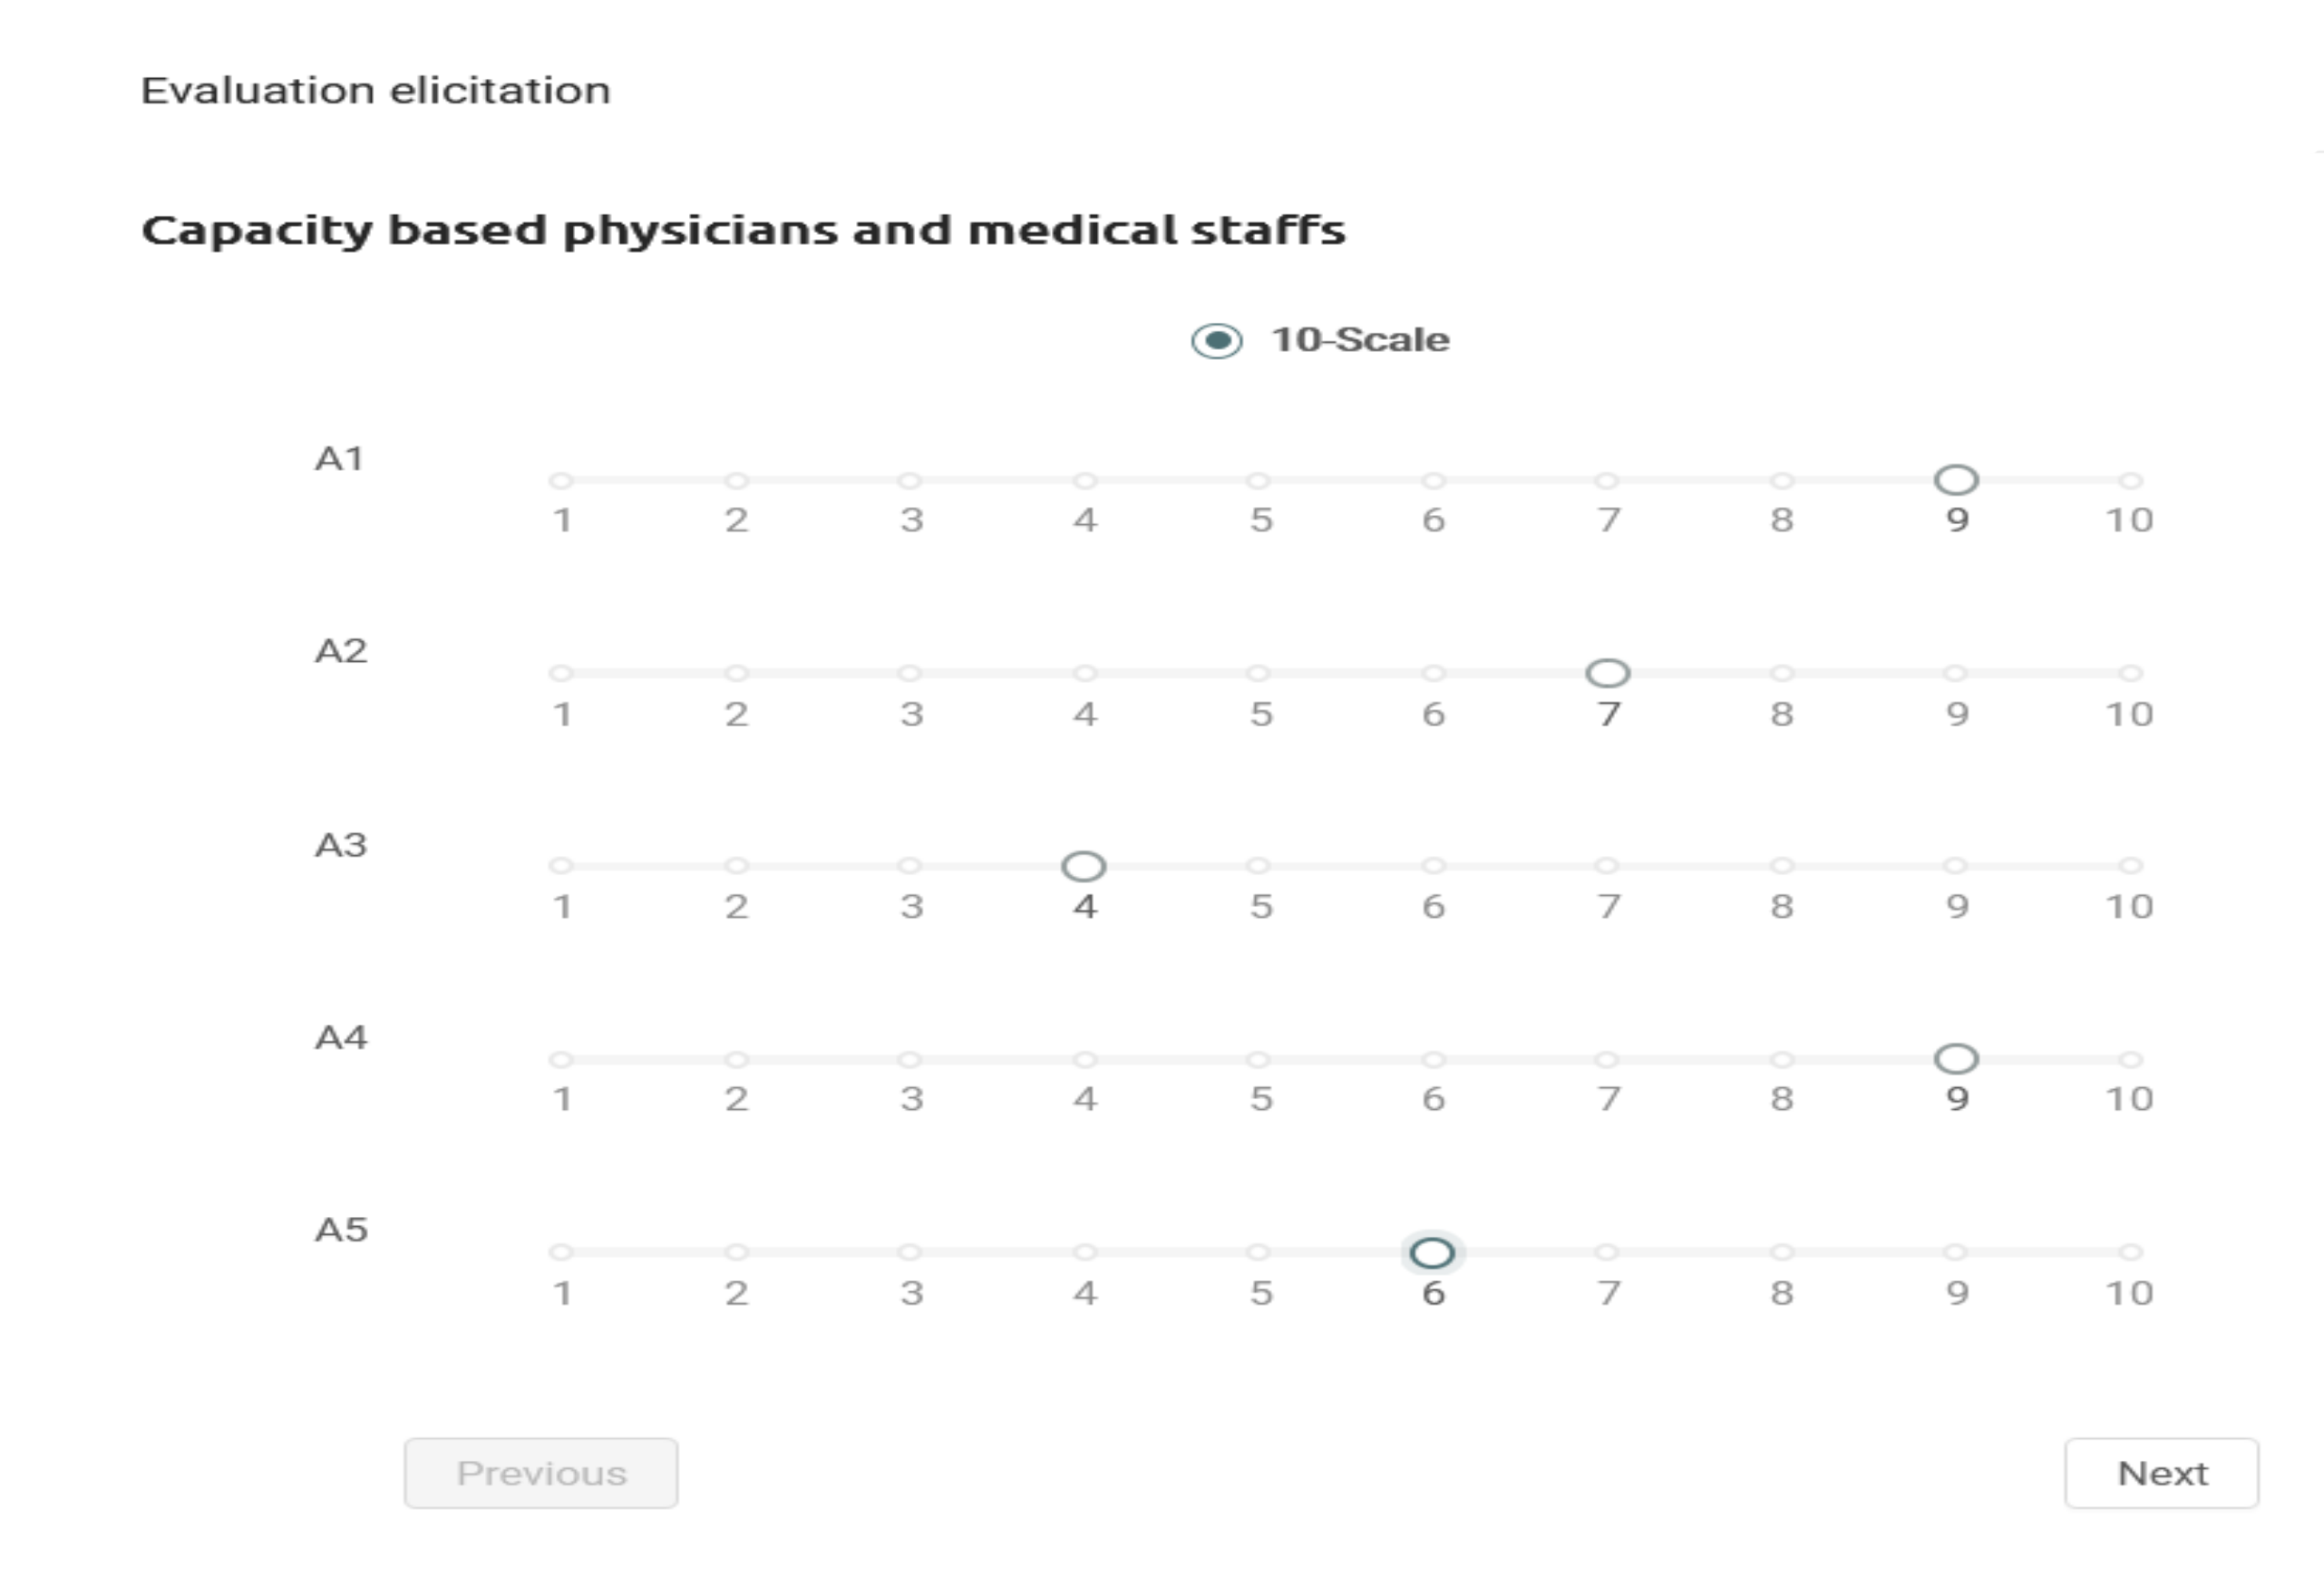
Task: Select the 10-Scale radio button
Action: pos(1216,341)
